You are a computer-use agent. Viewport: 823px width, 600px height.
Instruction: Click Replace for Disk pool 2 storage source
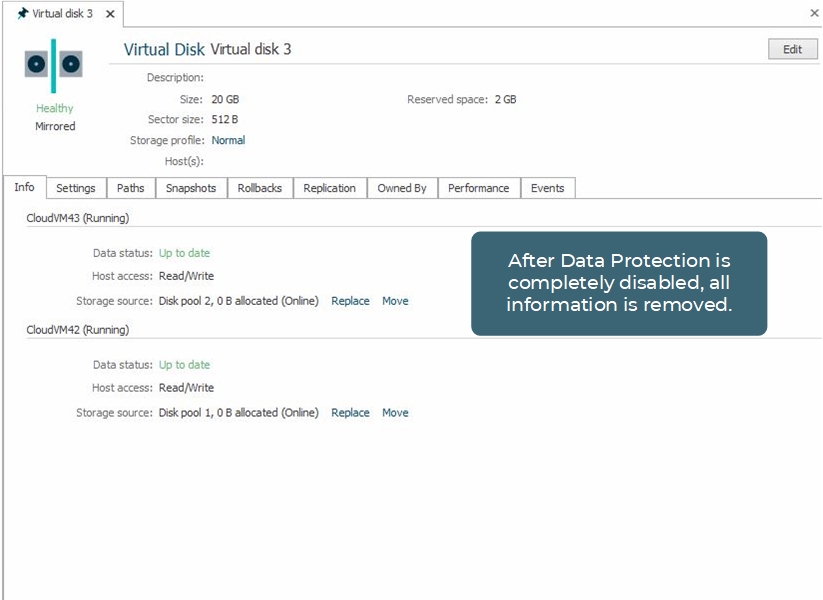[x=350, y=301]
